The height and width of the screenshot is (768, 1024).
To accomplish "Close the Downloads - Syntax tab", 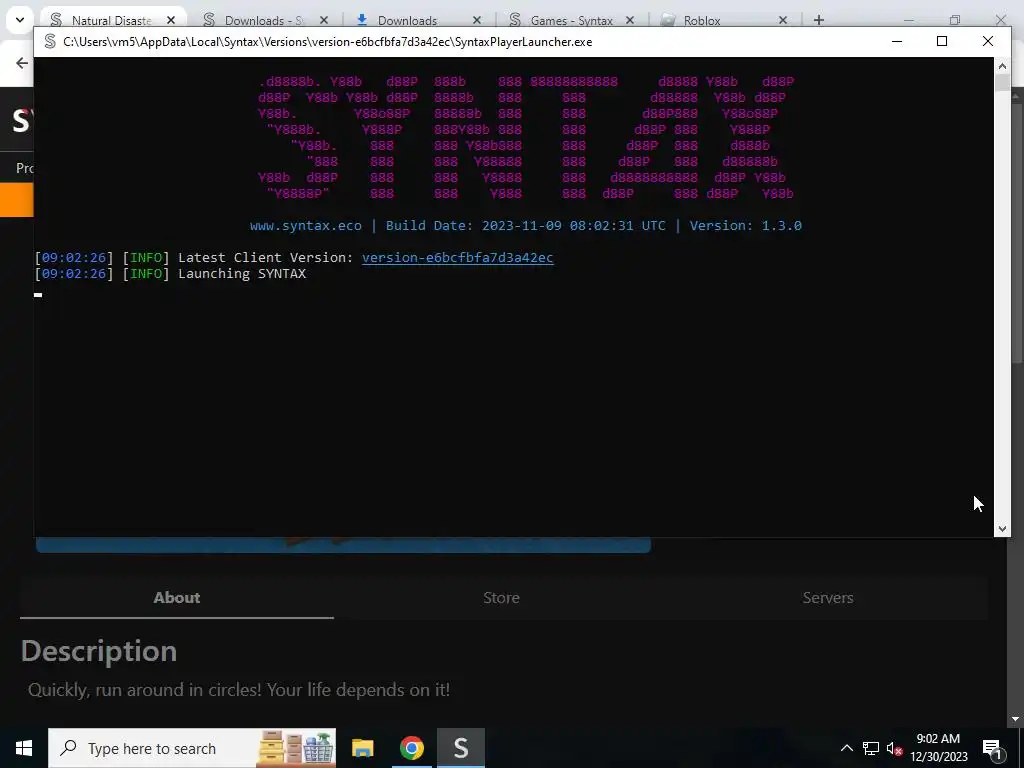I will [x=324, y=20].
